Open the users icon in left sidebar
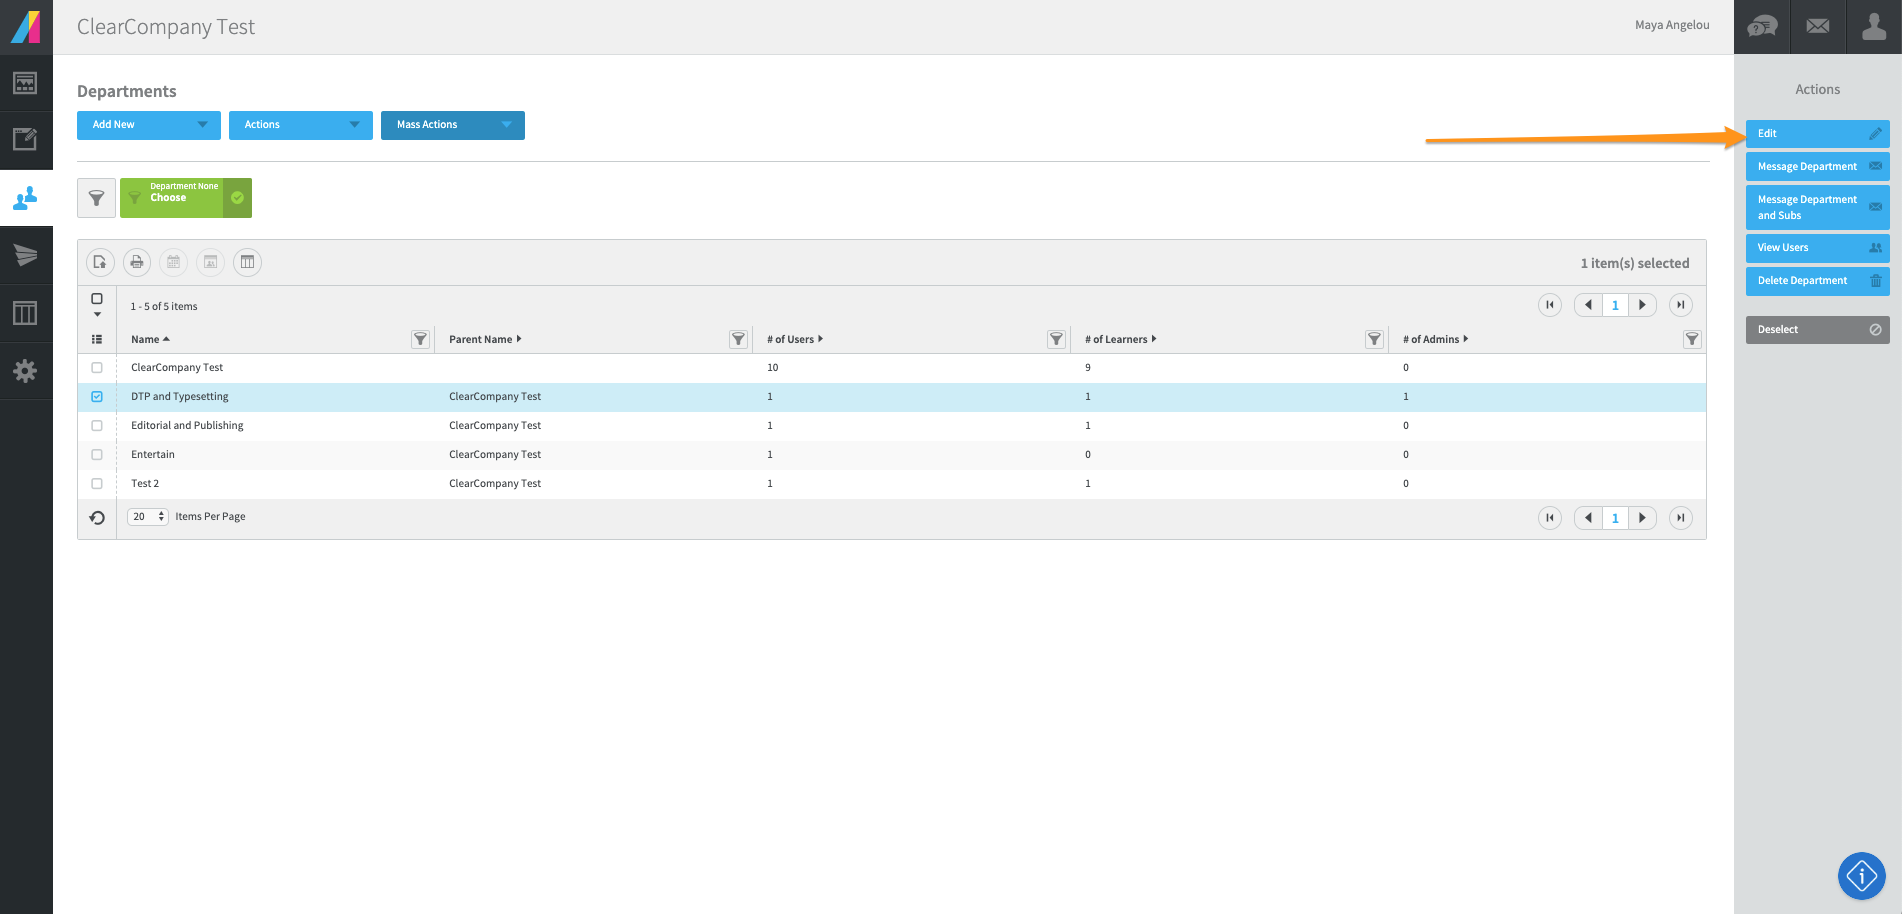This screenshot has height=914, width=1902. [26, 198]
